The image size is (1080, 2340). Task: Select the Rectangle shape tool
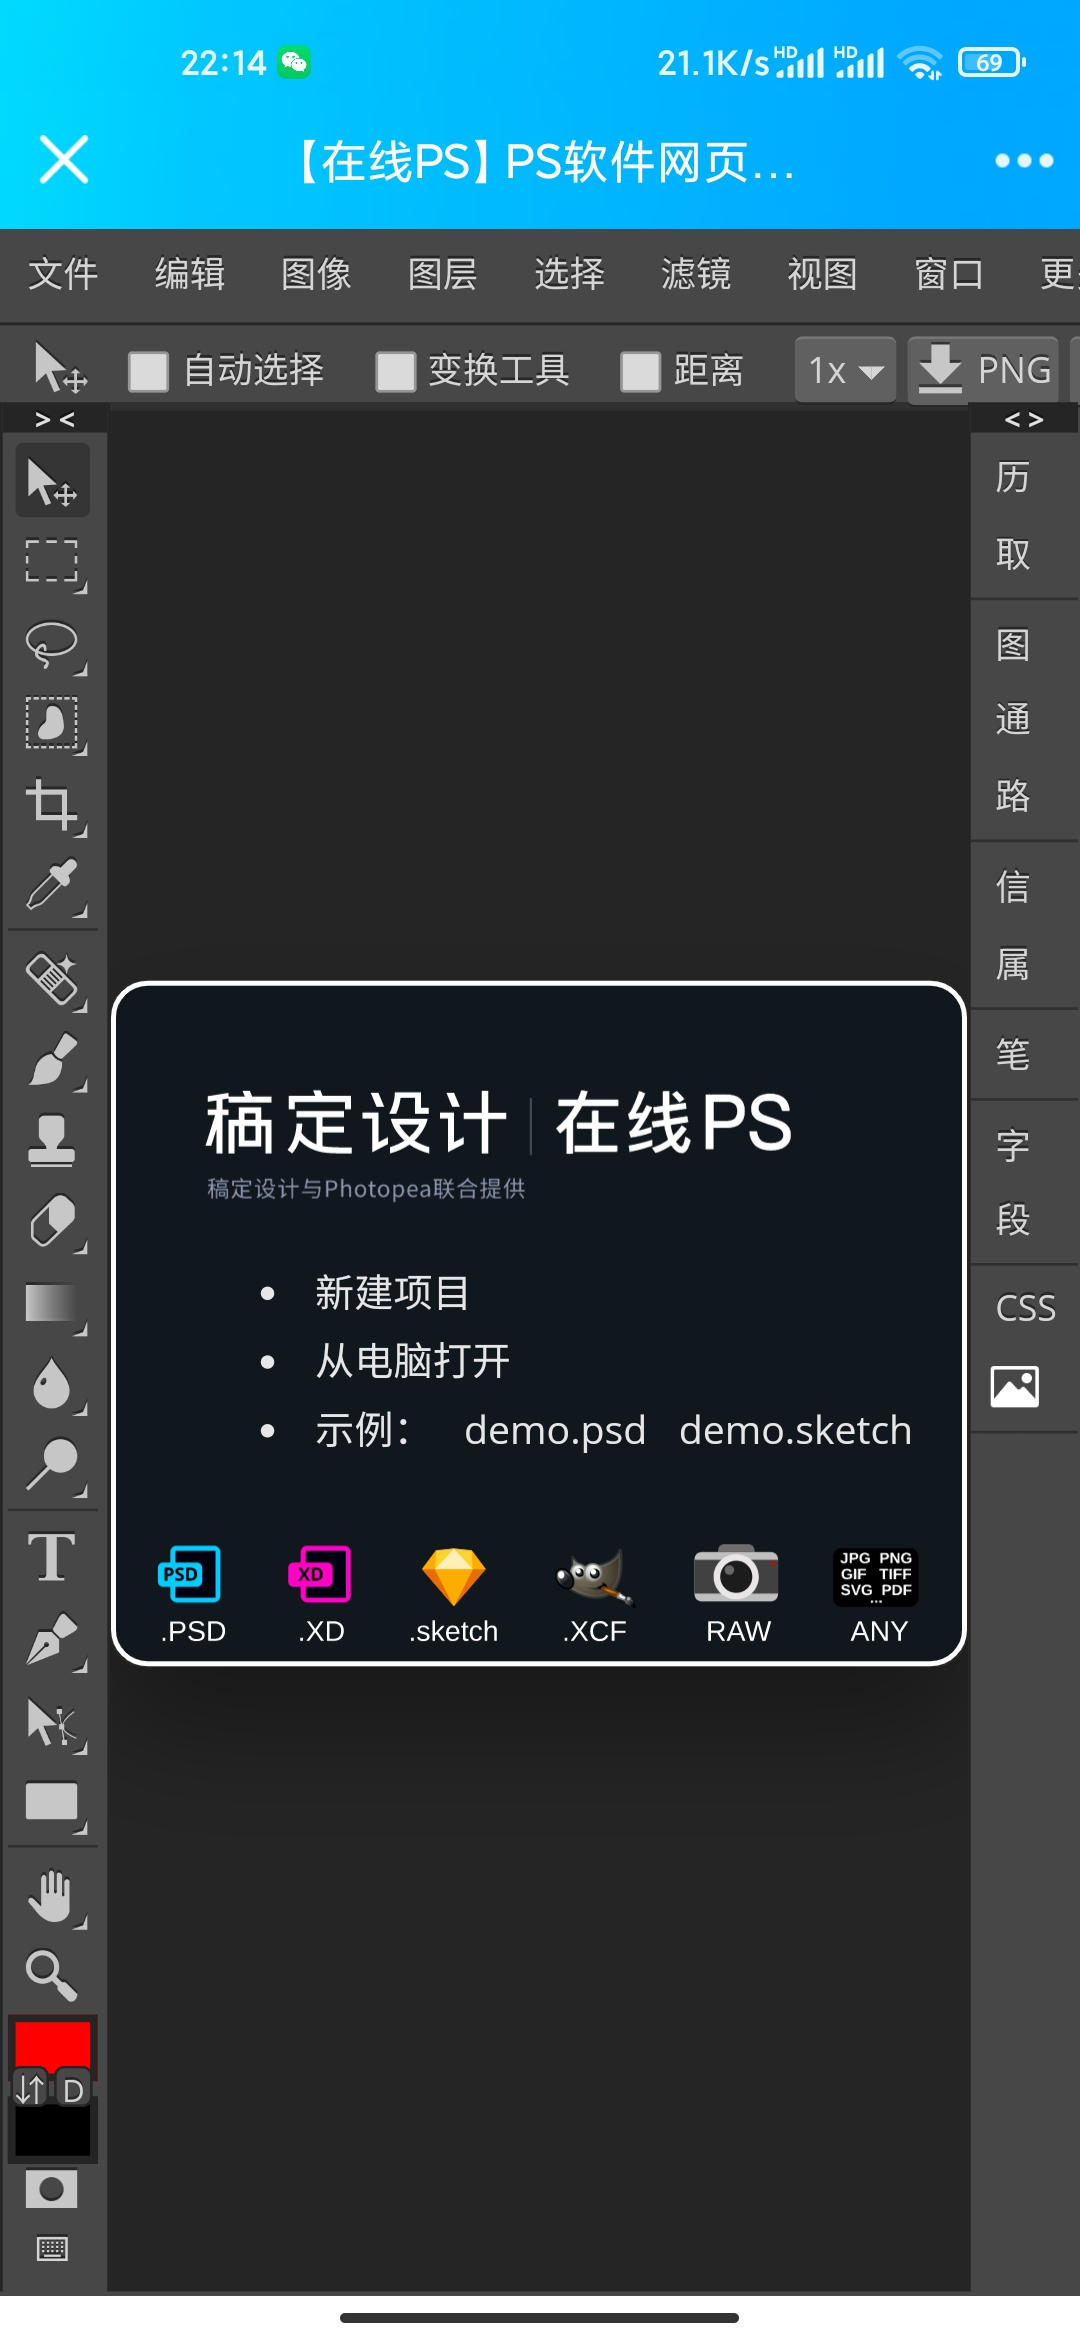coord(53,1803)
